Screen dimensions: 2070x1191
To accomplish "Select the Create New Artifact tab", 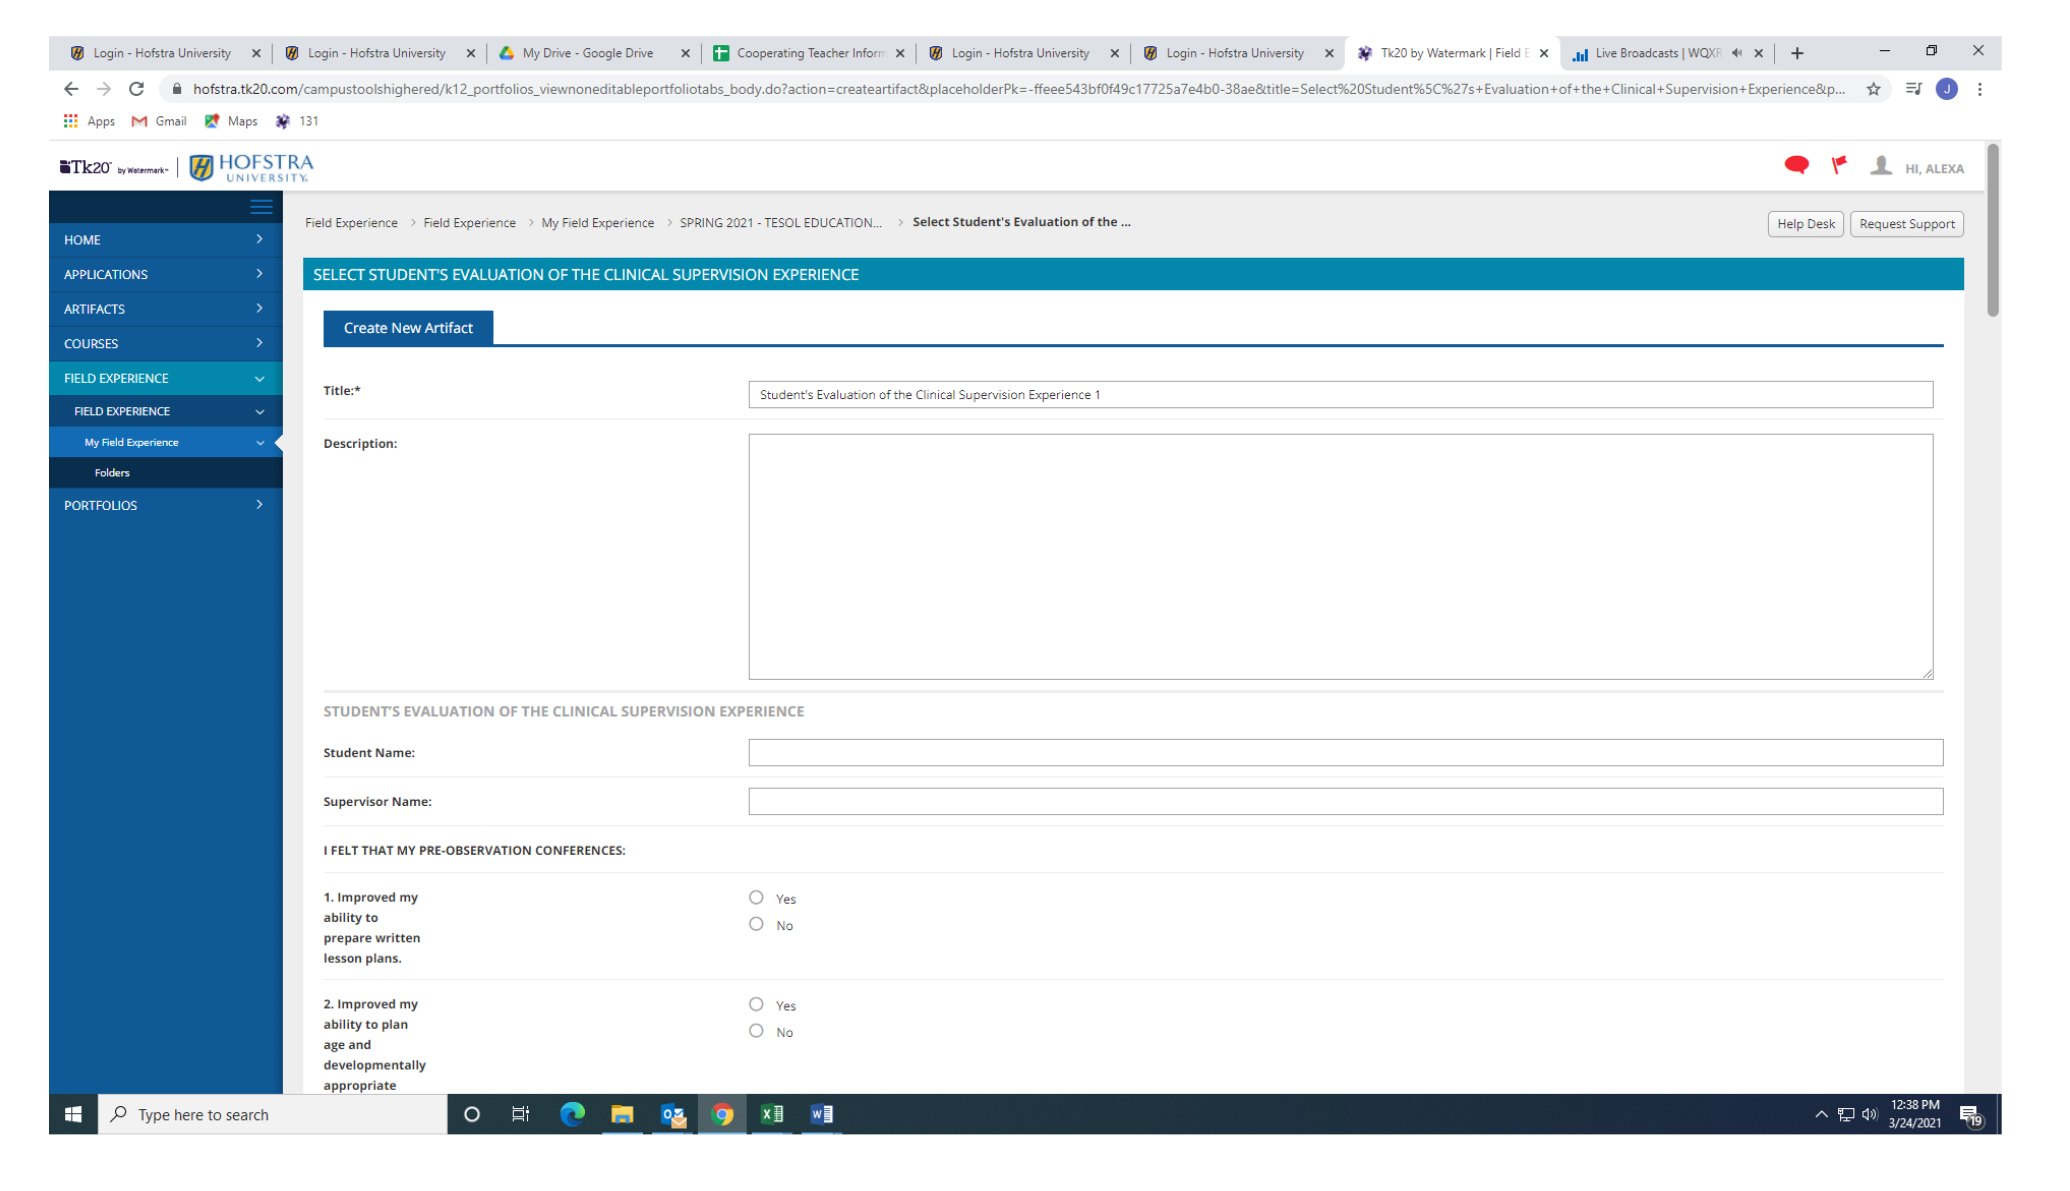I will [x=408, y=328].
